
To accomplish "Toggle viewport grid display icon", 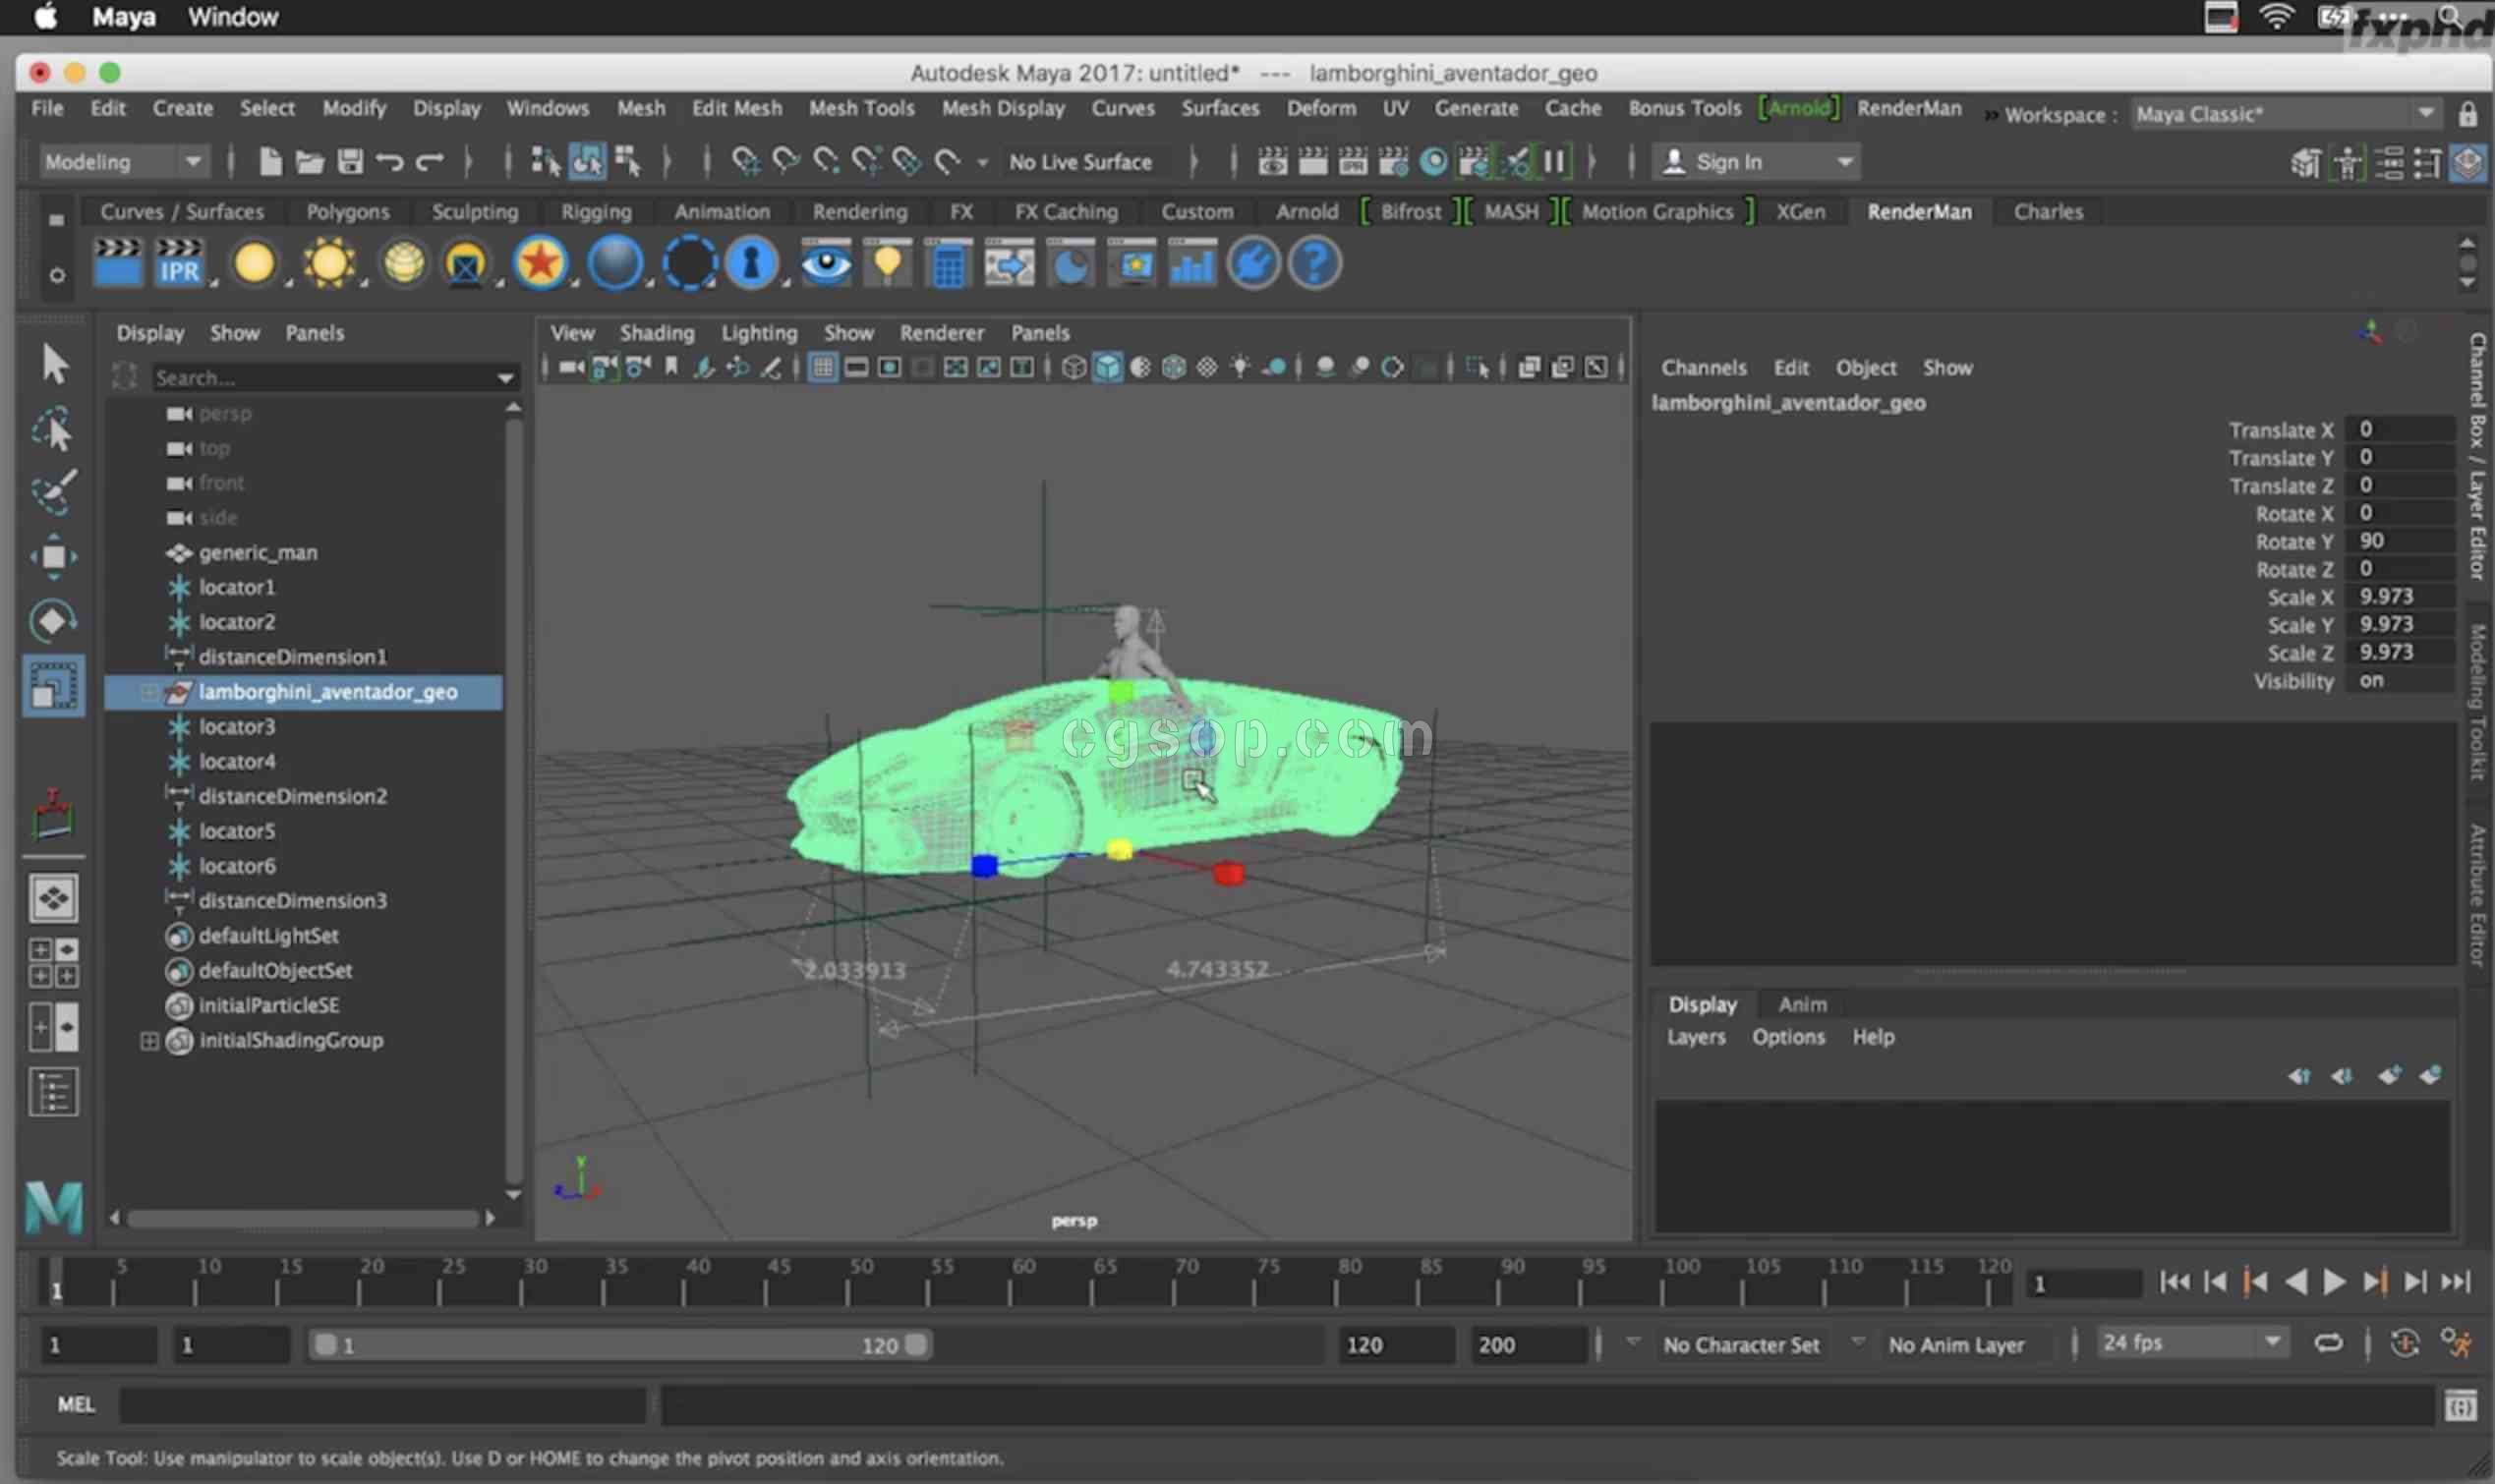I will [822, 368].
